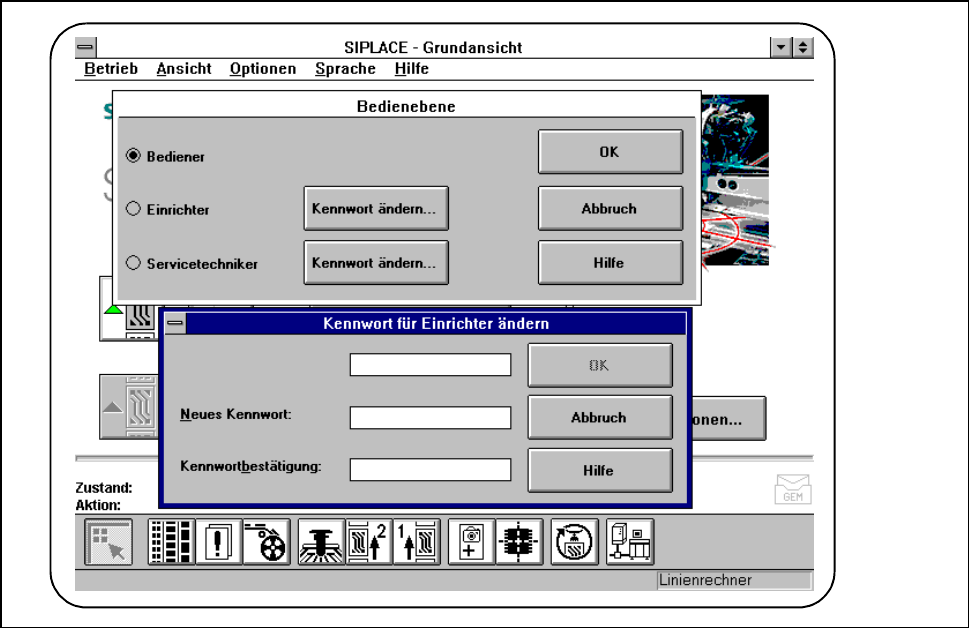Viewport: 969px width, 628px height.
Task: Click the component crosshair centering icon
Action: point(519,542)
